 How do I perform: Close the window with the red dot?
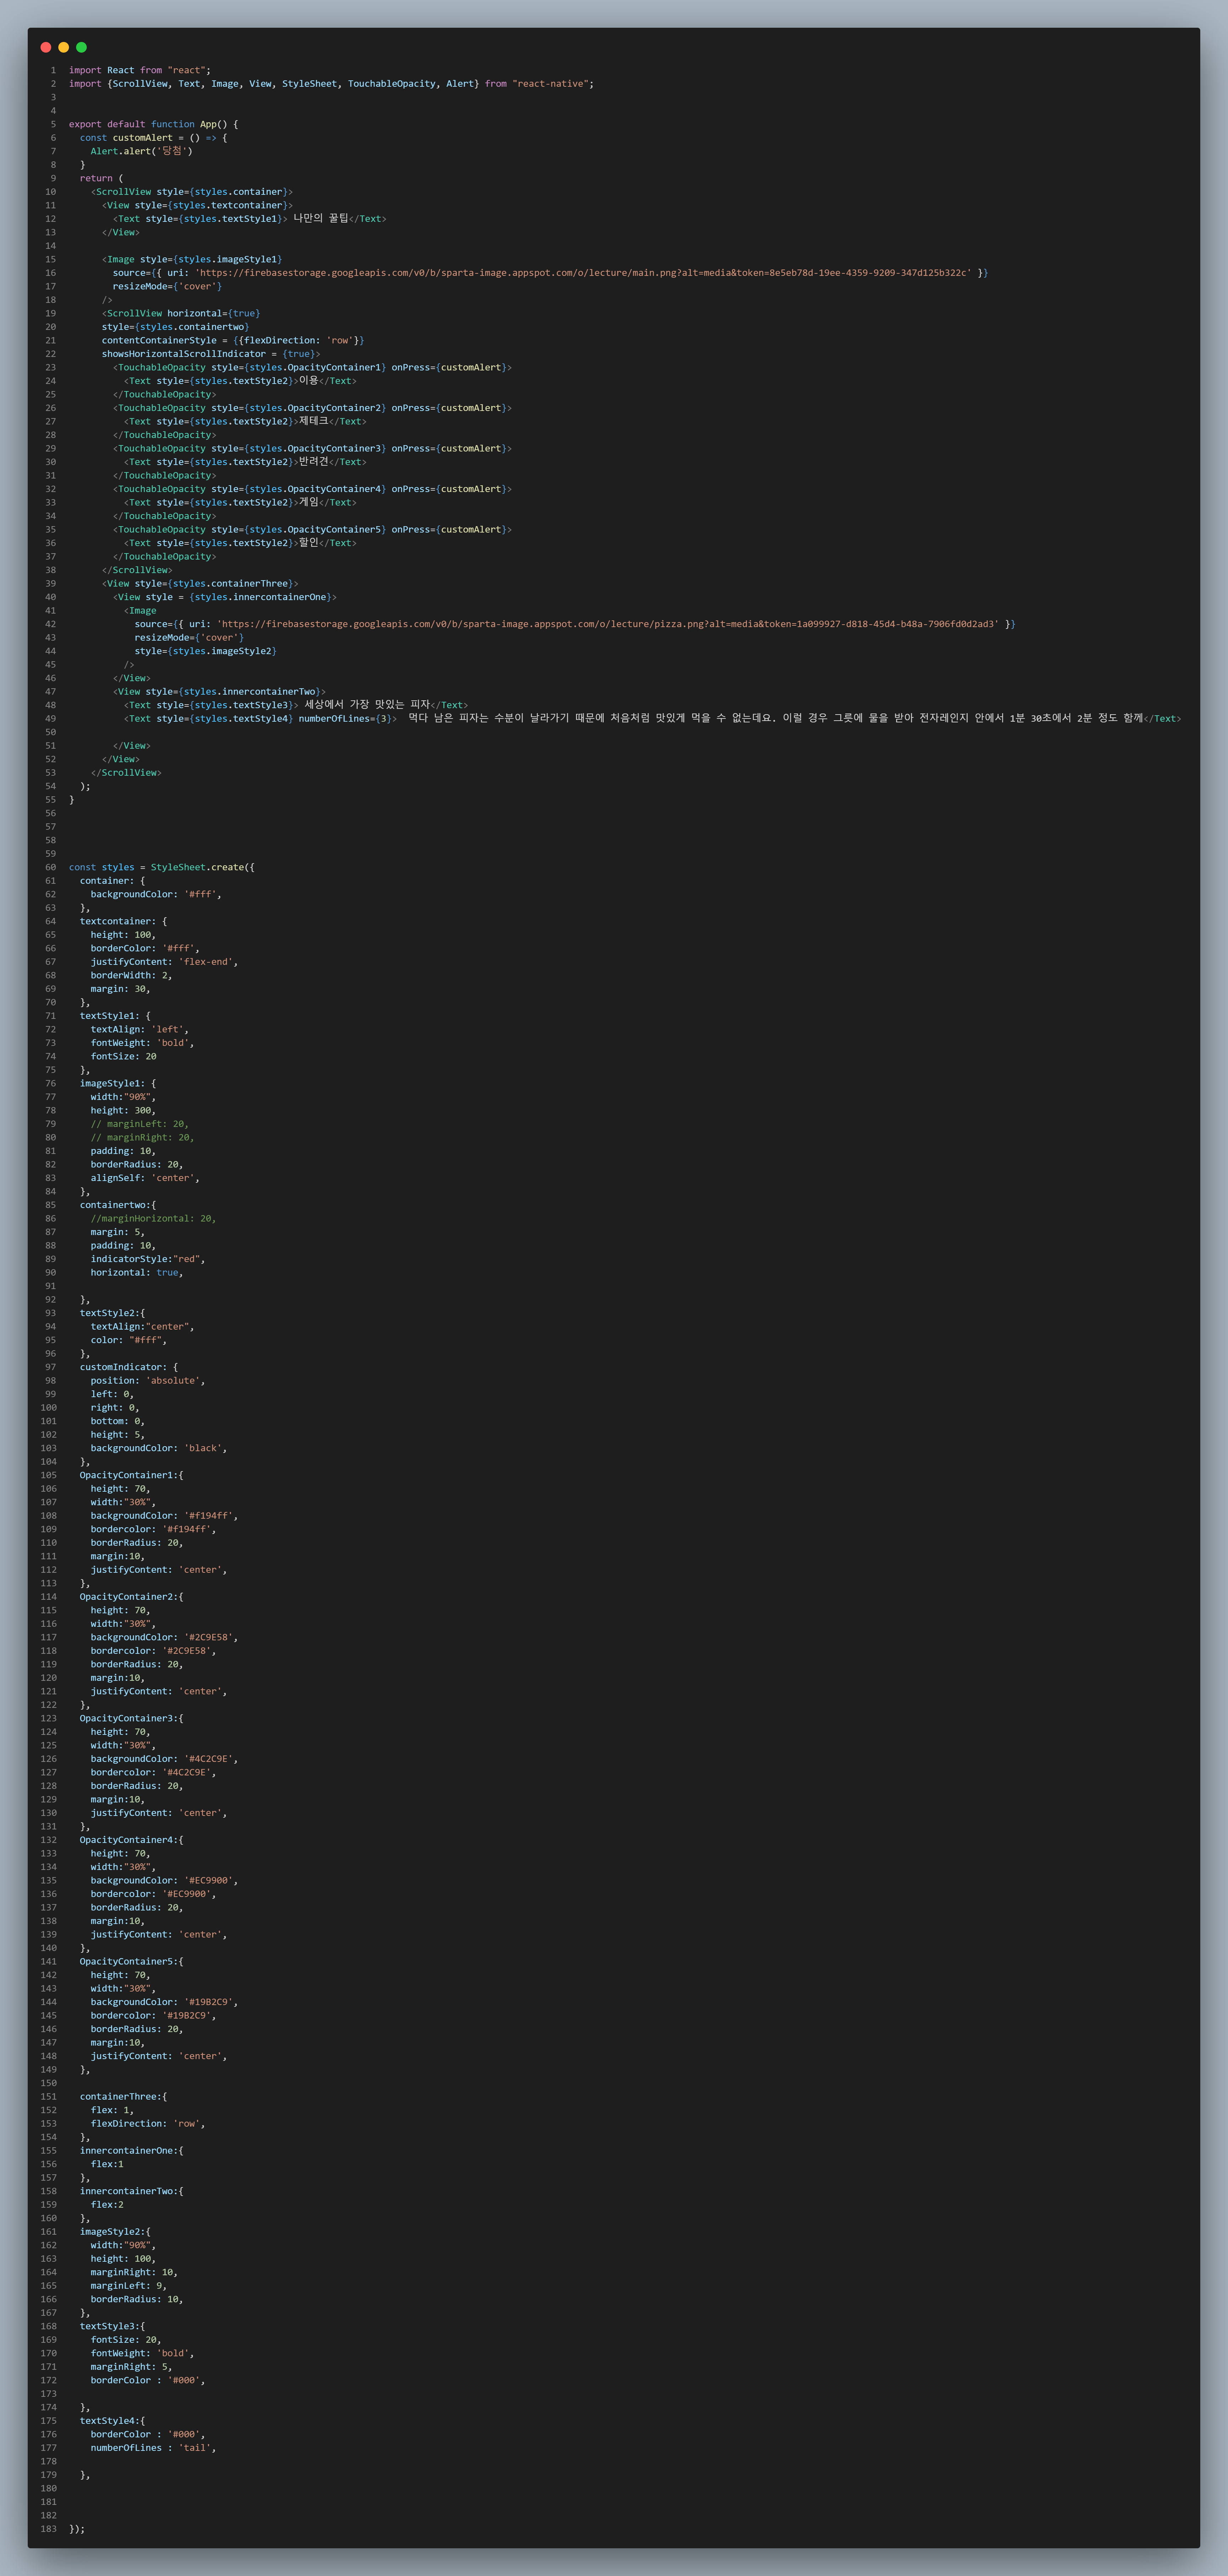[x=46, y=47]
